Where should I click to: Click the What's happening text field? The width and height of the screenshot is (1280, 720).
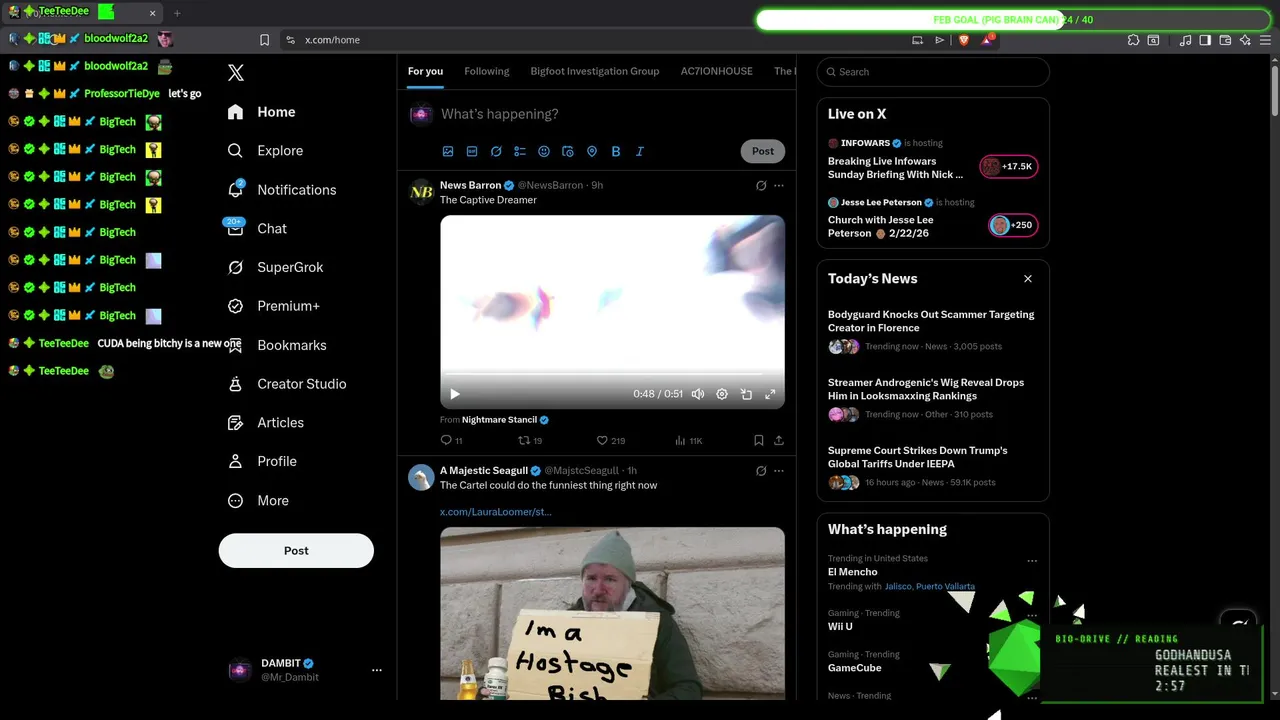point(612,114)
